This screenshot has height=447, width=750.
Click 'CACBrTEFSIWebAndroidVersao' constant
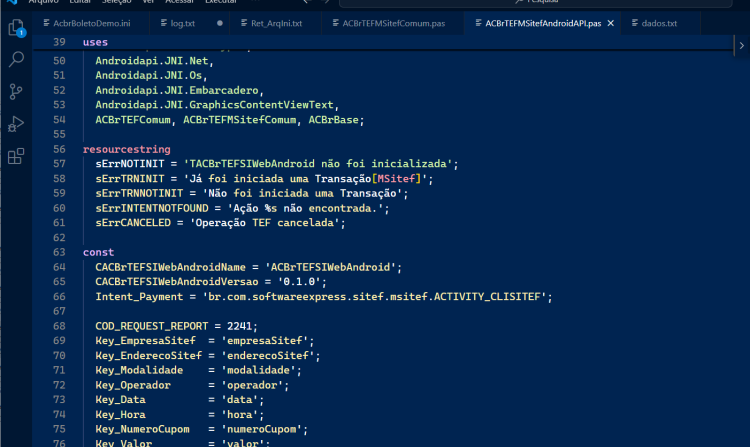coord(176,282)
